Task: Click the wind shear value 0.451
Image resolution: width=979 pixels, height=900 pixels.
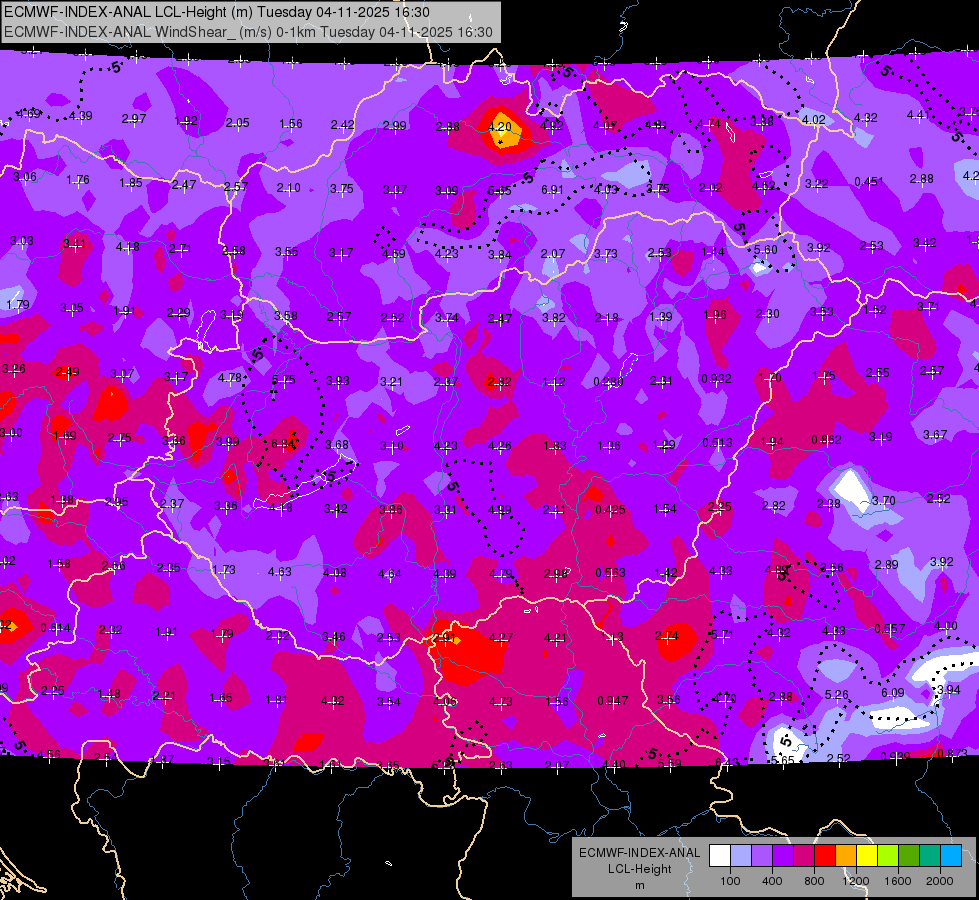Action: 869,182
